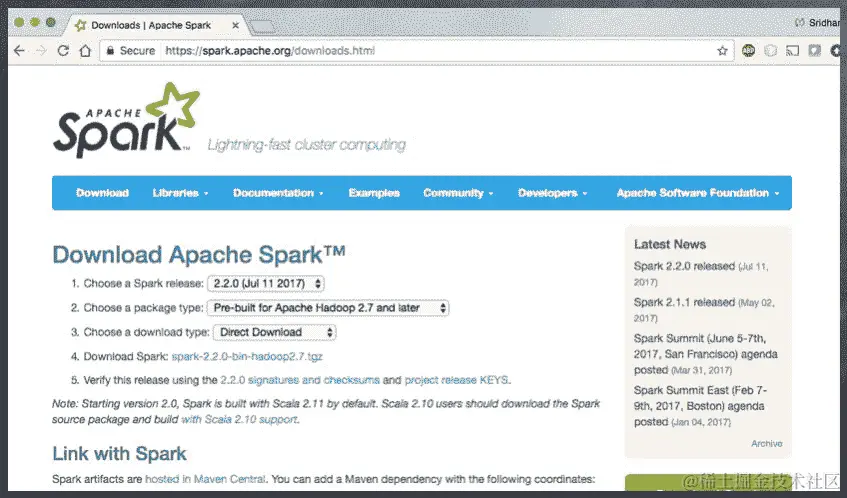Image resolution: width=847 pixels, height=498 pixels.
Task: Open the Direct Download type dropdown
Action: (275, 332)
